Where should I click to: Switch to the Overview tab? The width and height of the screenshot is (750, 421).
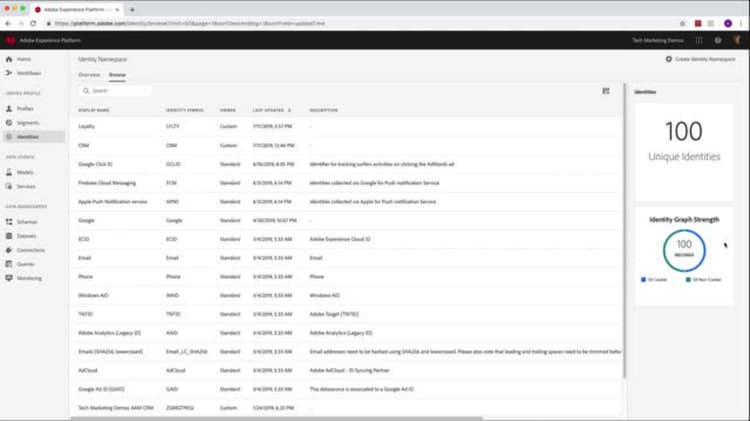[x=89, y=75]
